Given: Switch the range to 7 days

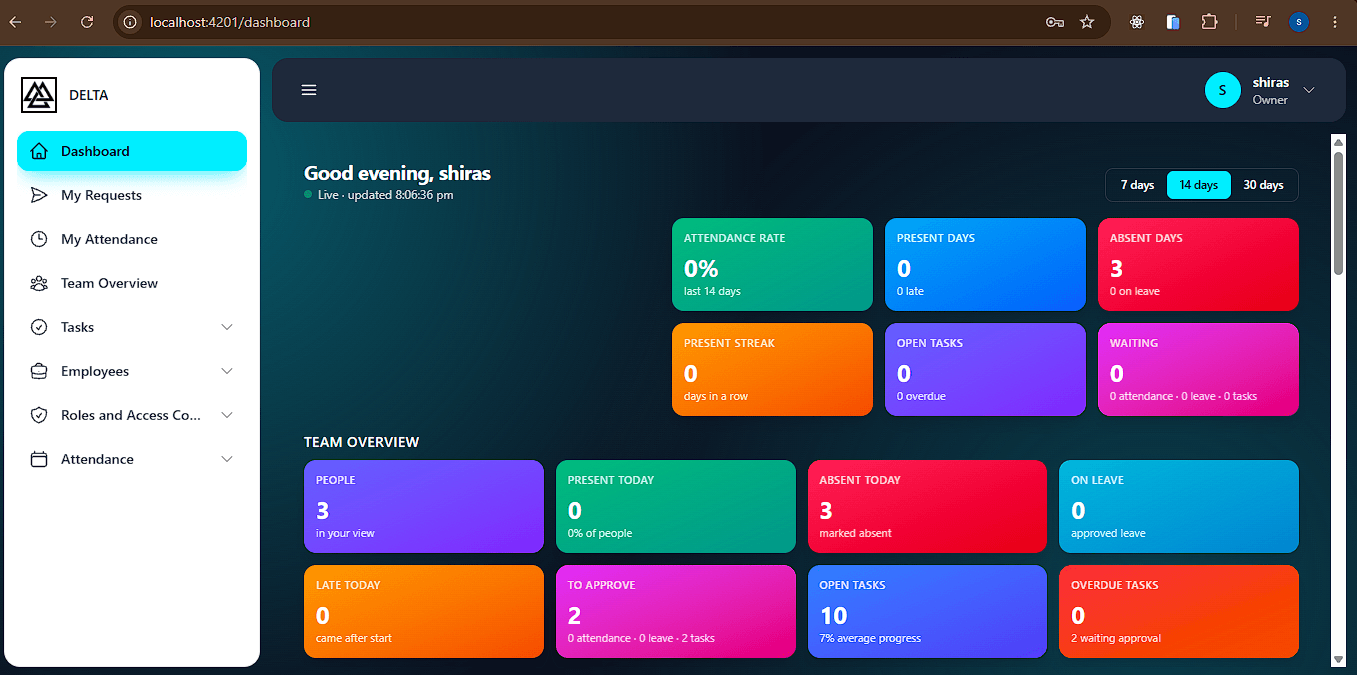Looking at the screenshot, I should point(1137,185).
